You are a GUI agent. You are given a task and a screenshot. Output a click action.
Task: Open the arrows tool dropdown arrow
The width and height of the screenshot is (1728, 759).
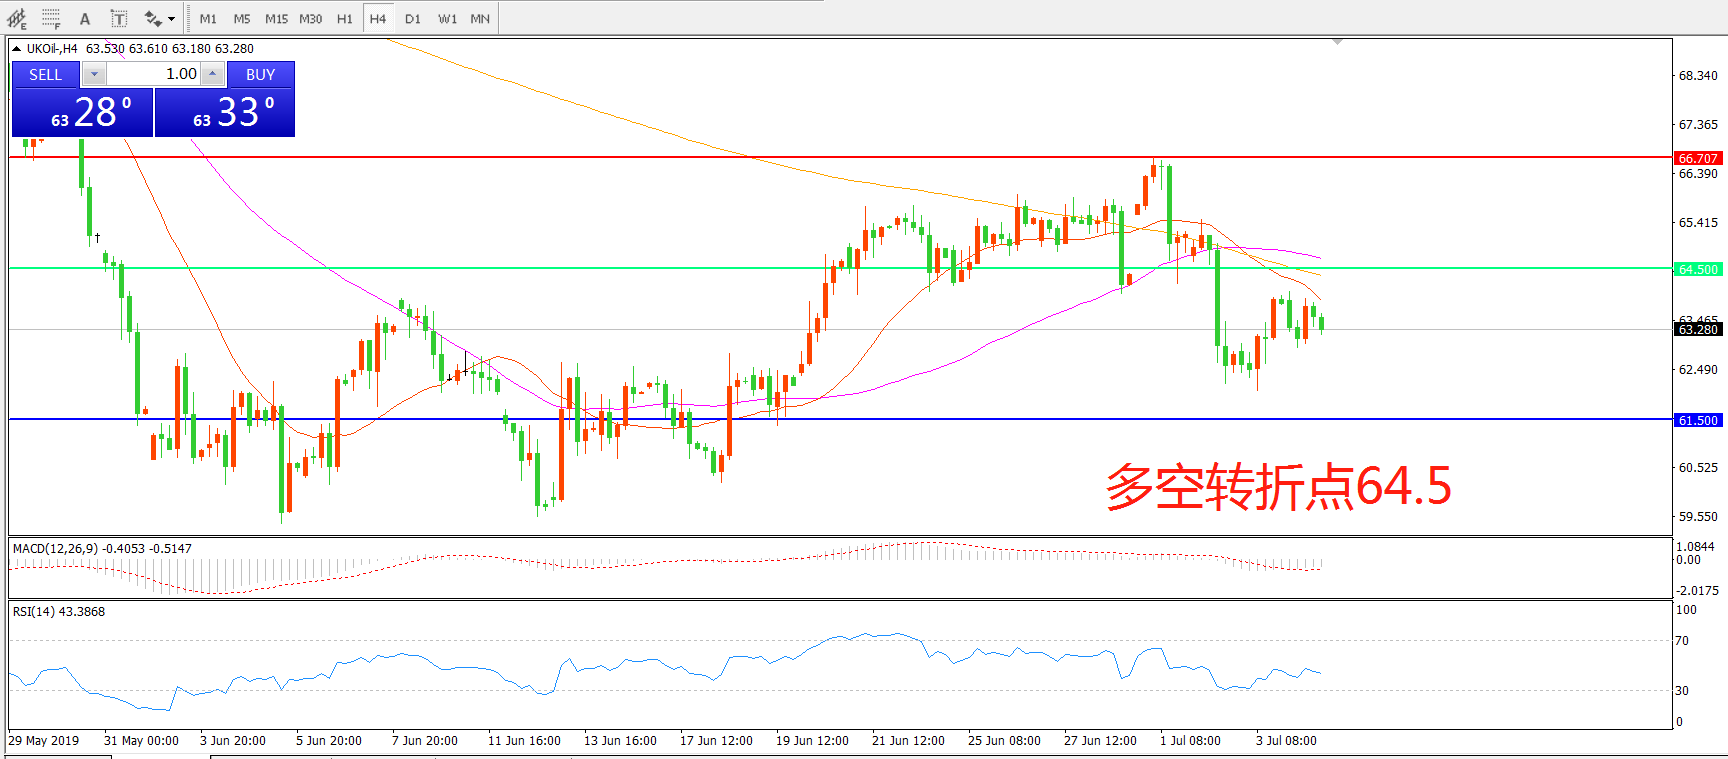[x=171, y=18]
